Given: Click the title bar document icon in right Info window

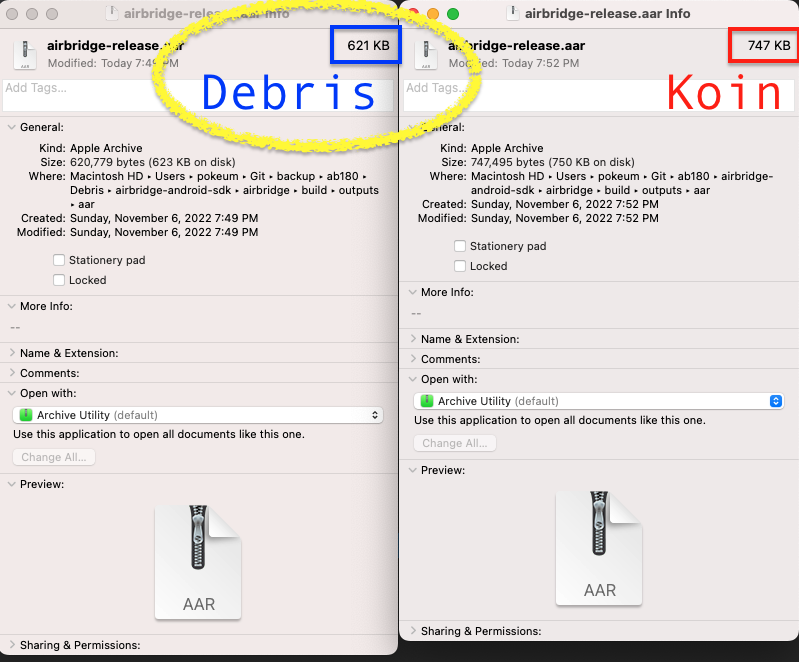Looking at the screenshot, I should pos(513,13).
